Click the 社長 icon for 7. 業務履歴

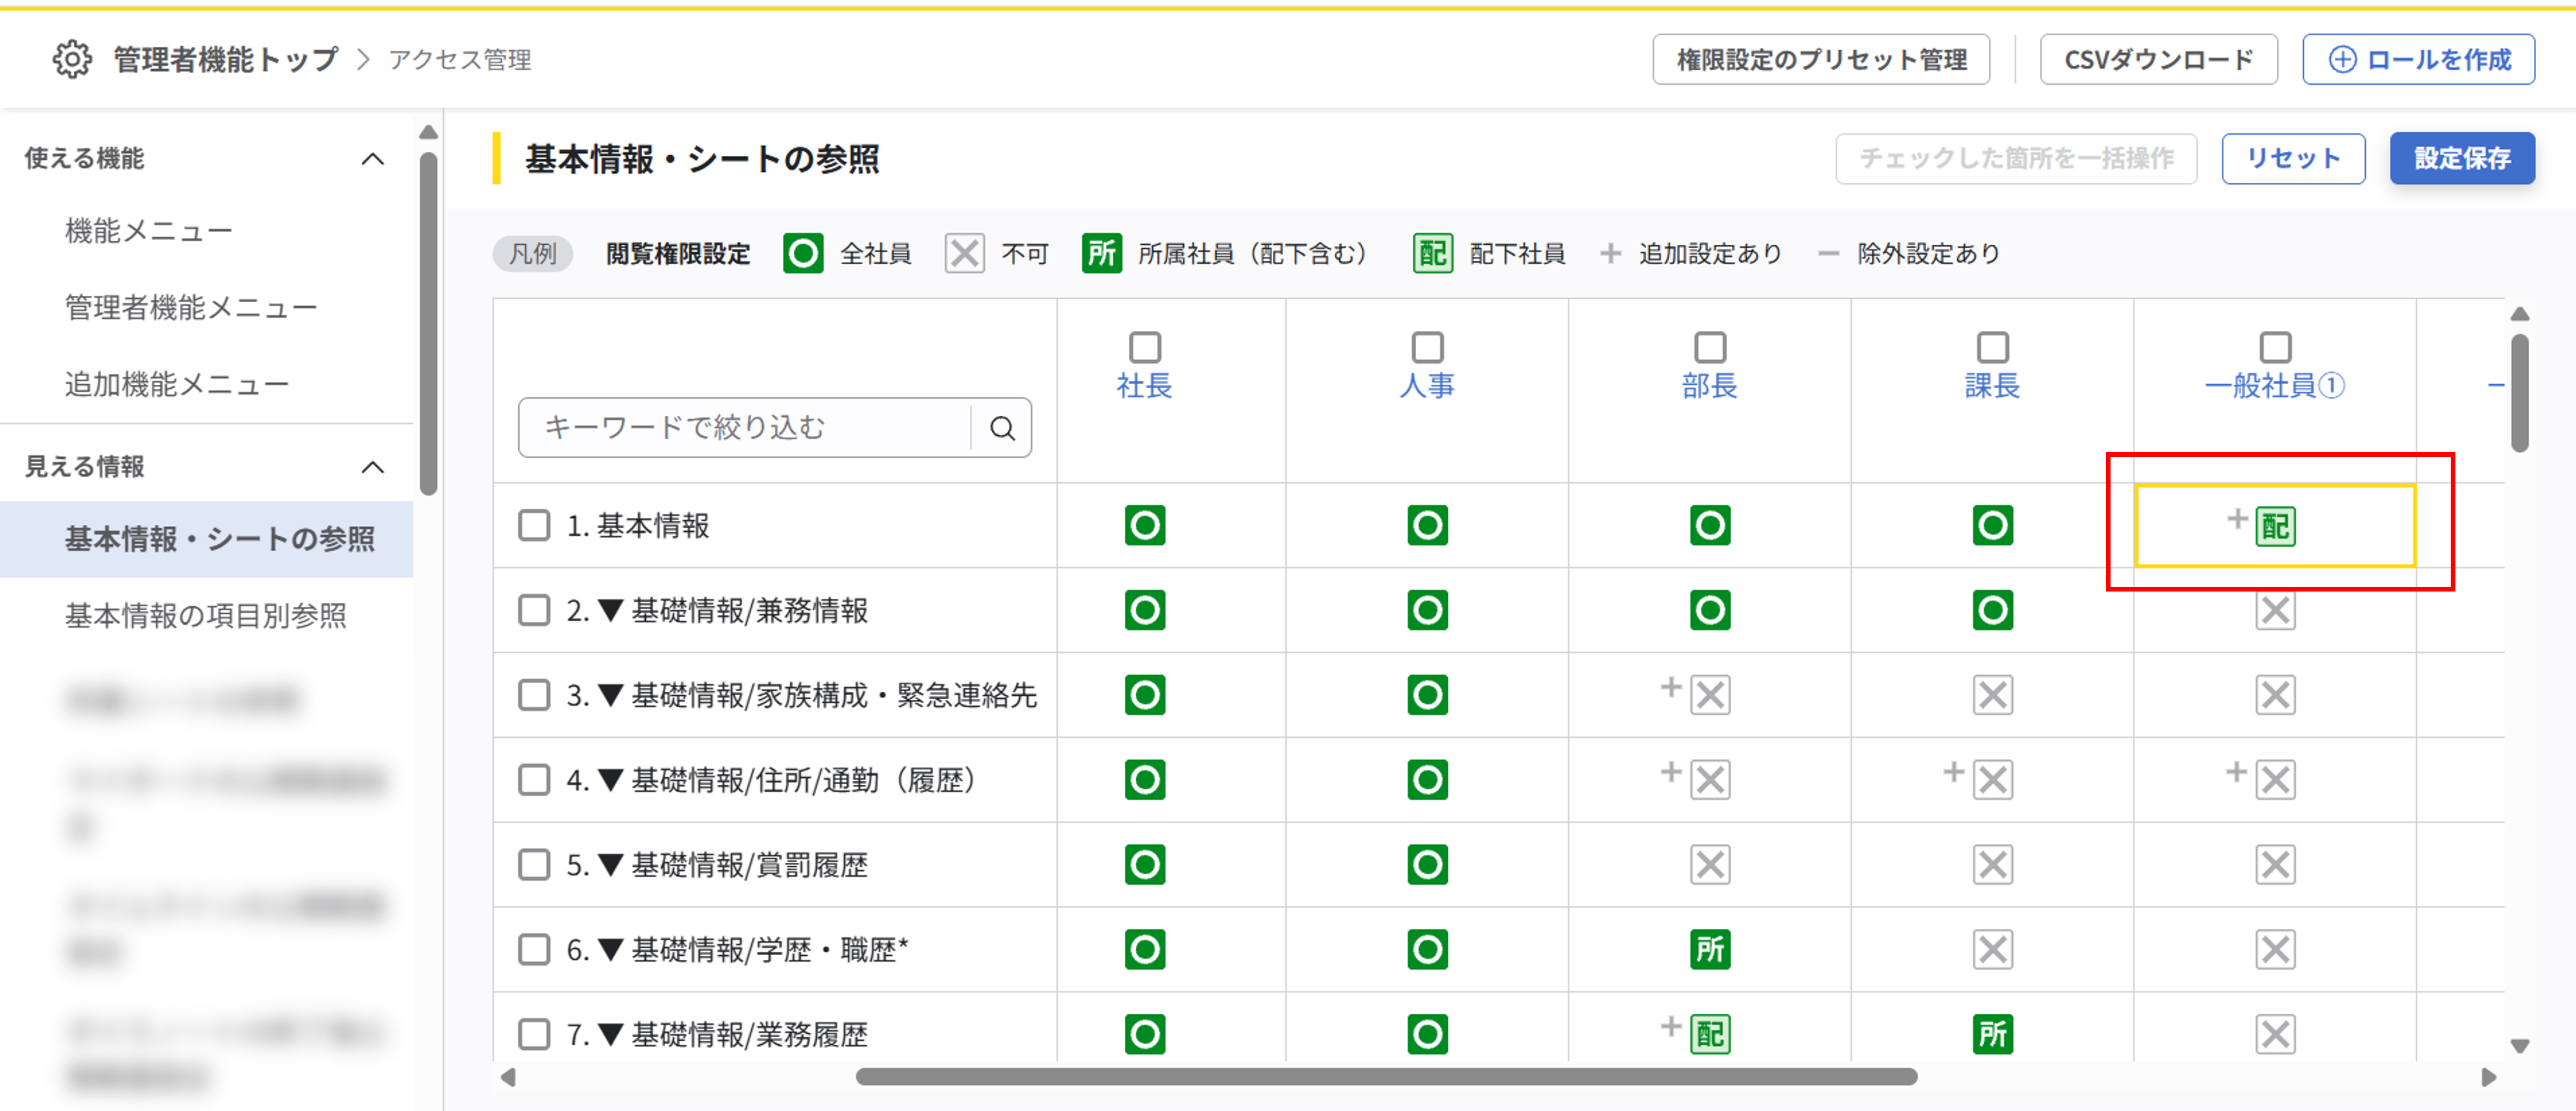click(1145, 1035)
